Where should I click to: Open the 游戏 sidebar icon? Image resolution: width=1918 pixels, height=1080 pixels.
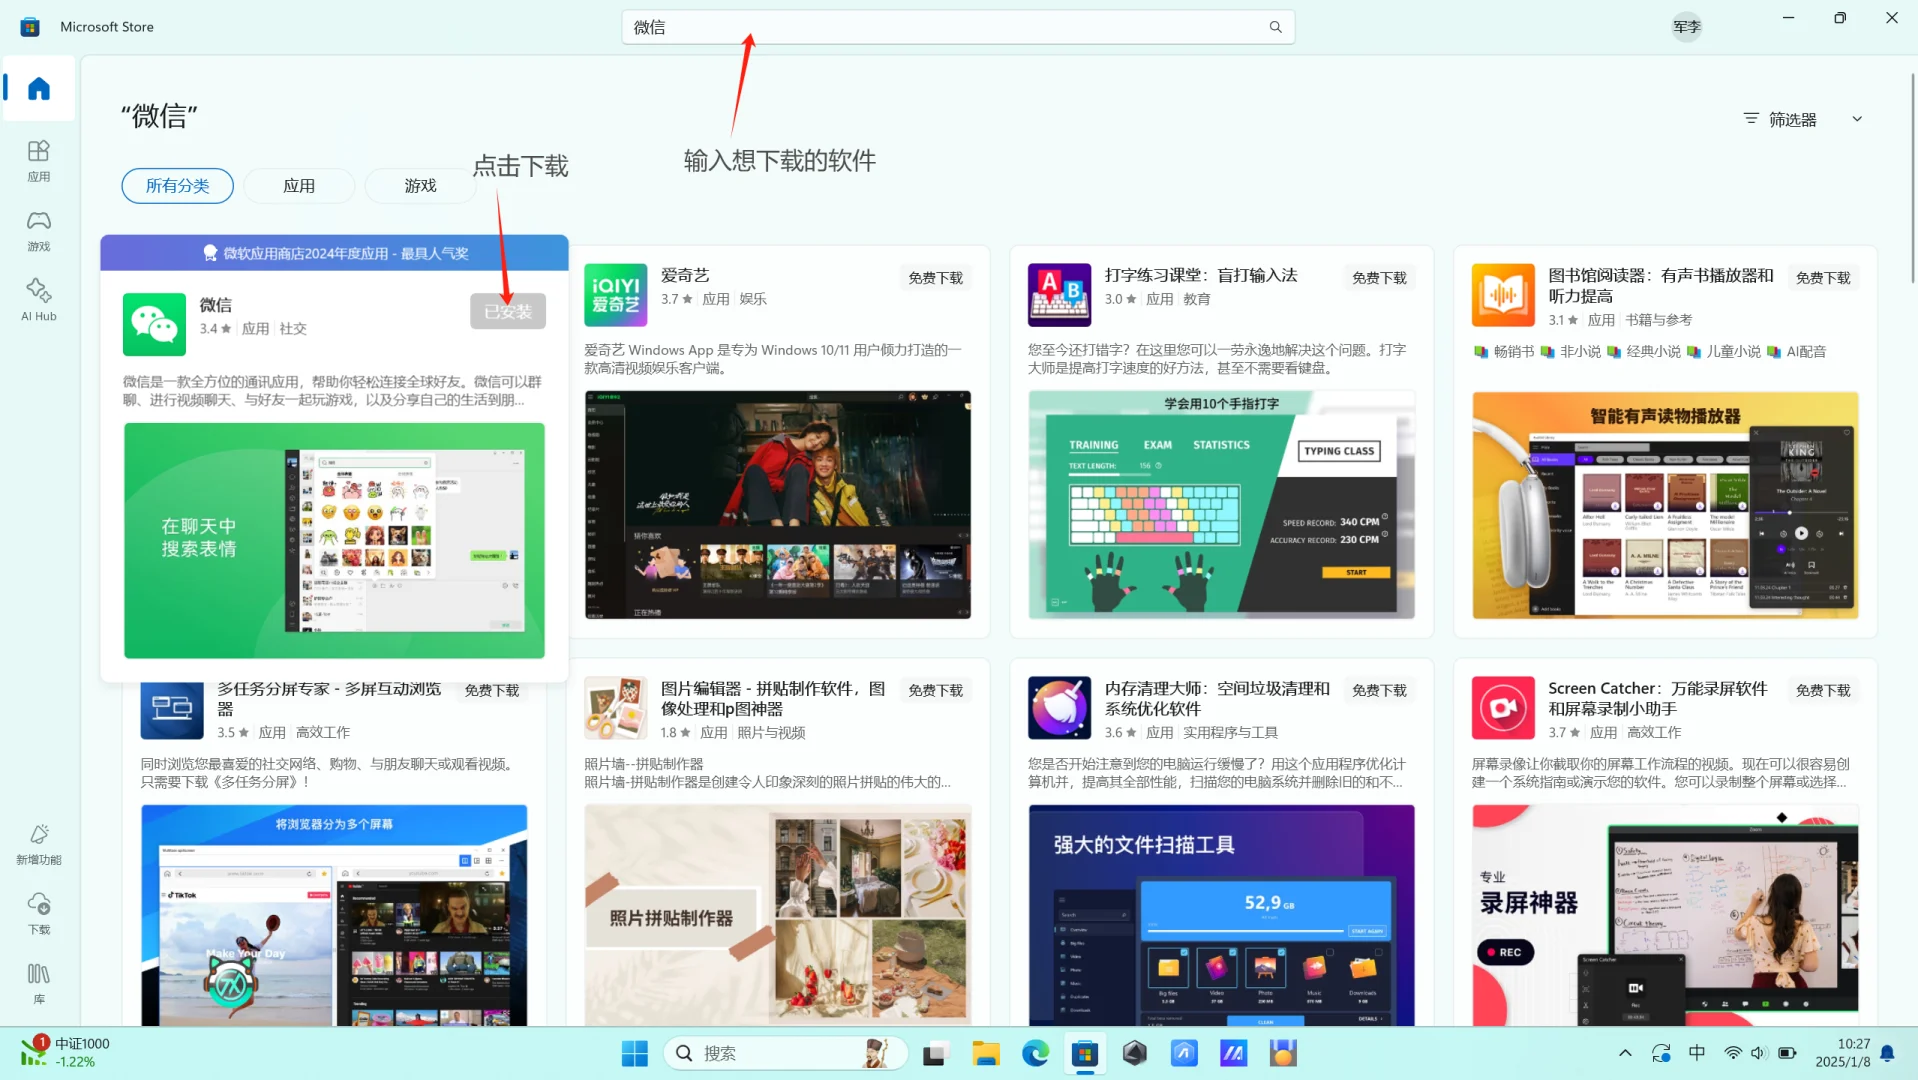coord(39,230)
